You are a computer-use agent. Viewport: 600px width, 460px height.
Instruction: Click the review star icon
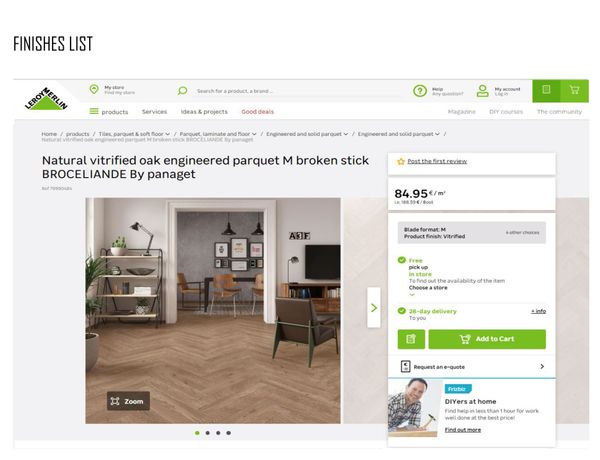click(401, 161)
